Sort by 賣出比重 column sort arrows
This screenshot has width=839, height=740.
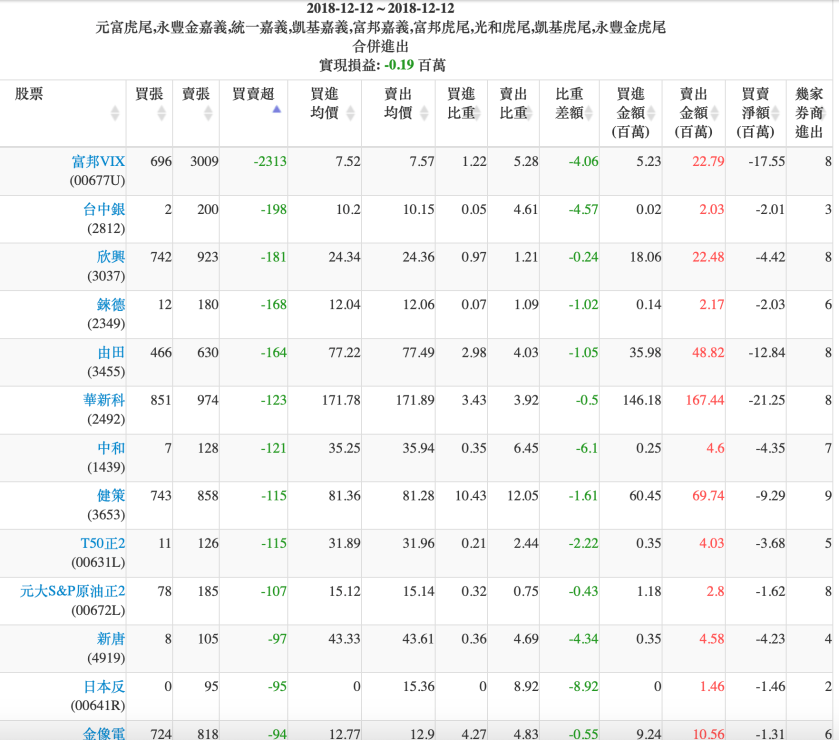pos(529,113)
